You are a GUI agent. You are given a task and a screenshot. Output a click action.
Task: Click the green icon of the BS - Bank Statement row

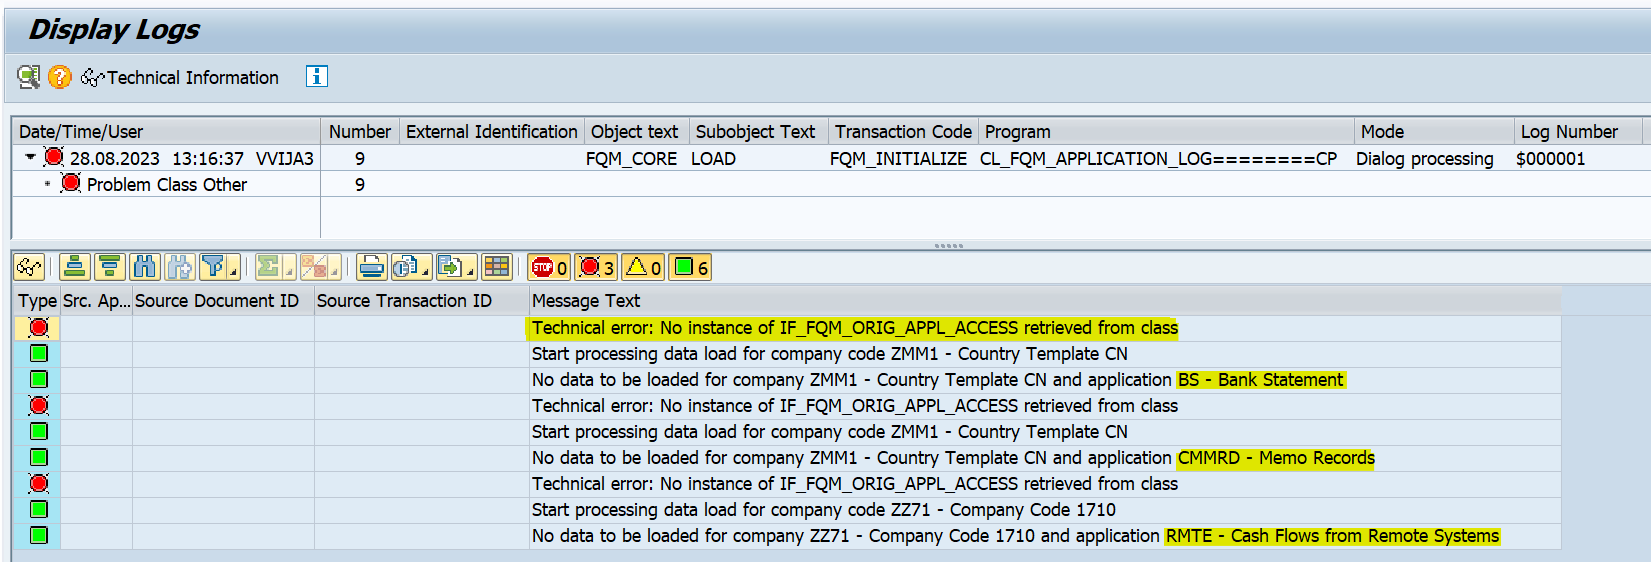point(38,379)
